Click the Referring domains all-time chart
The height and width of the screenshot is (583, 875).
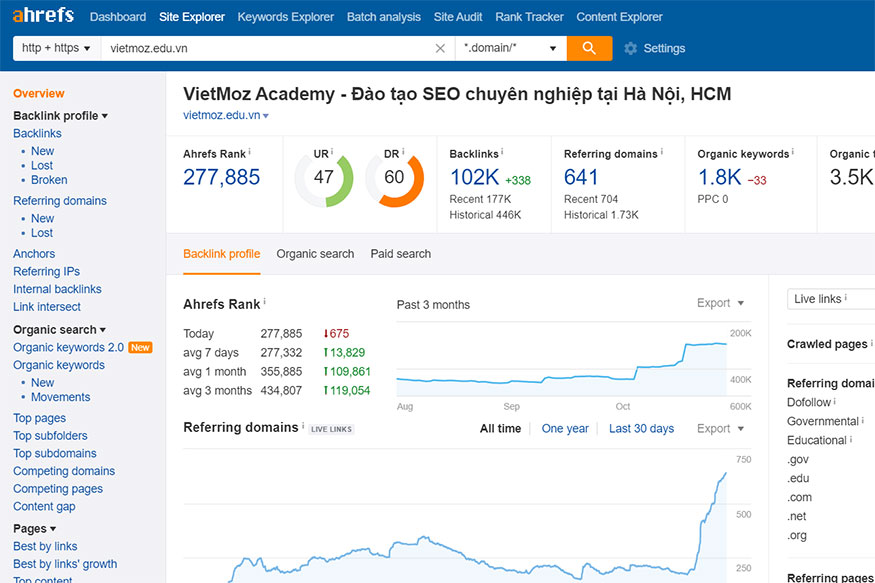467,516
